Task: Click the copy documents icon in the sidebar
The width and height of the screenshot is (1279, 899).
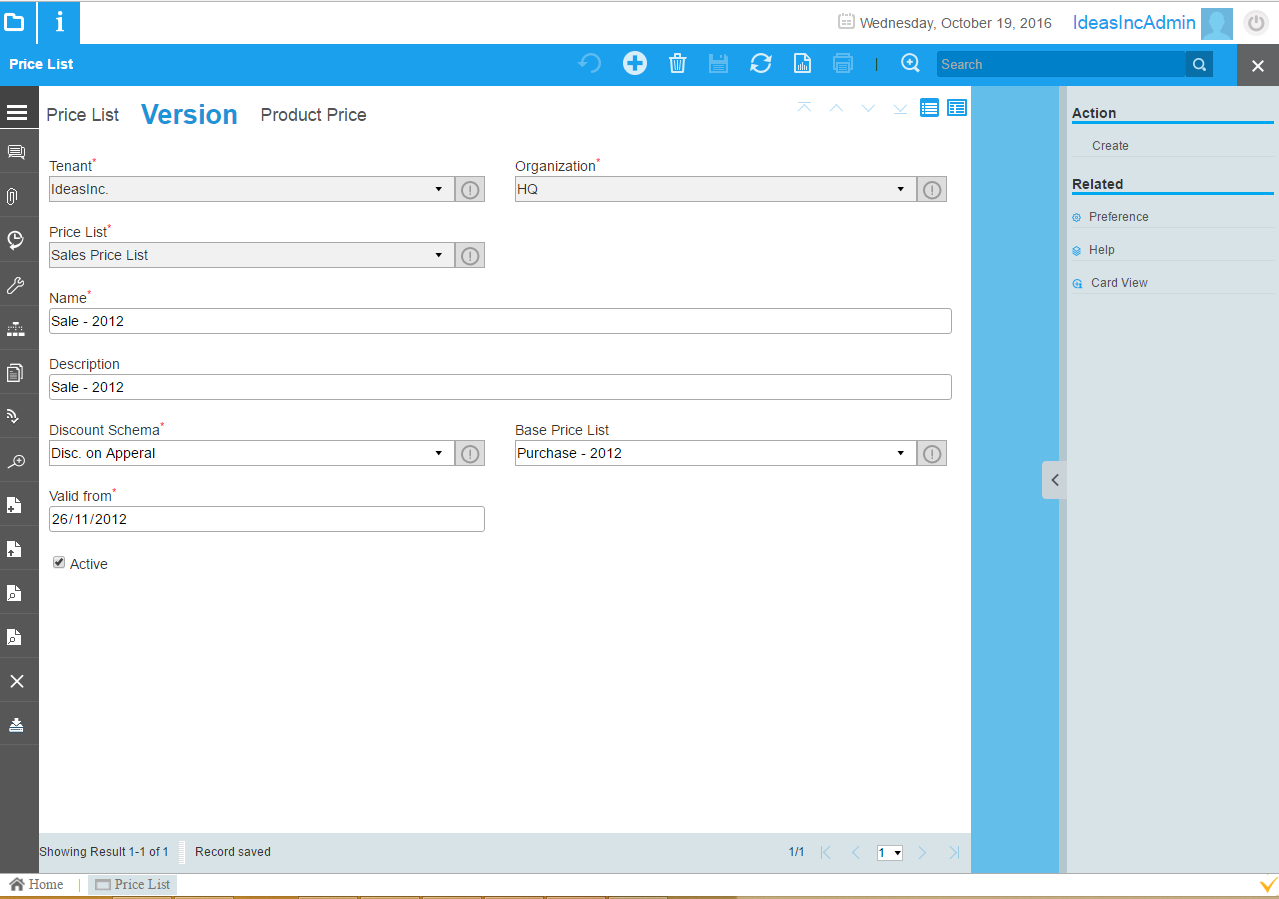Action: pos(15,373)
